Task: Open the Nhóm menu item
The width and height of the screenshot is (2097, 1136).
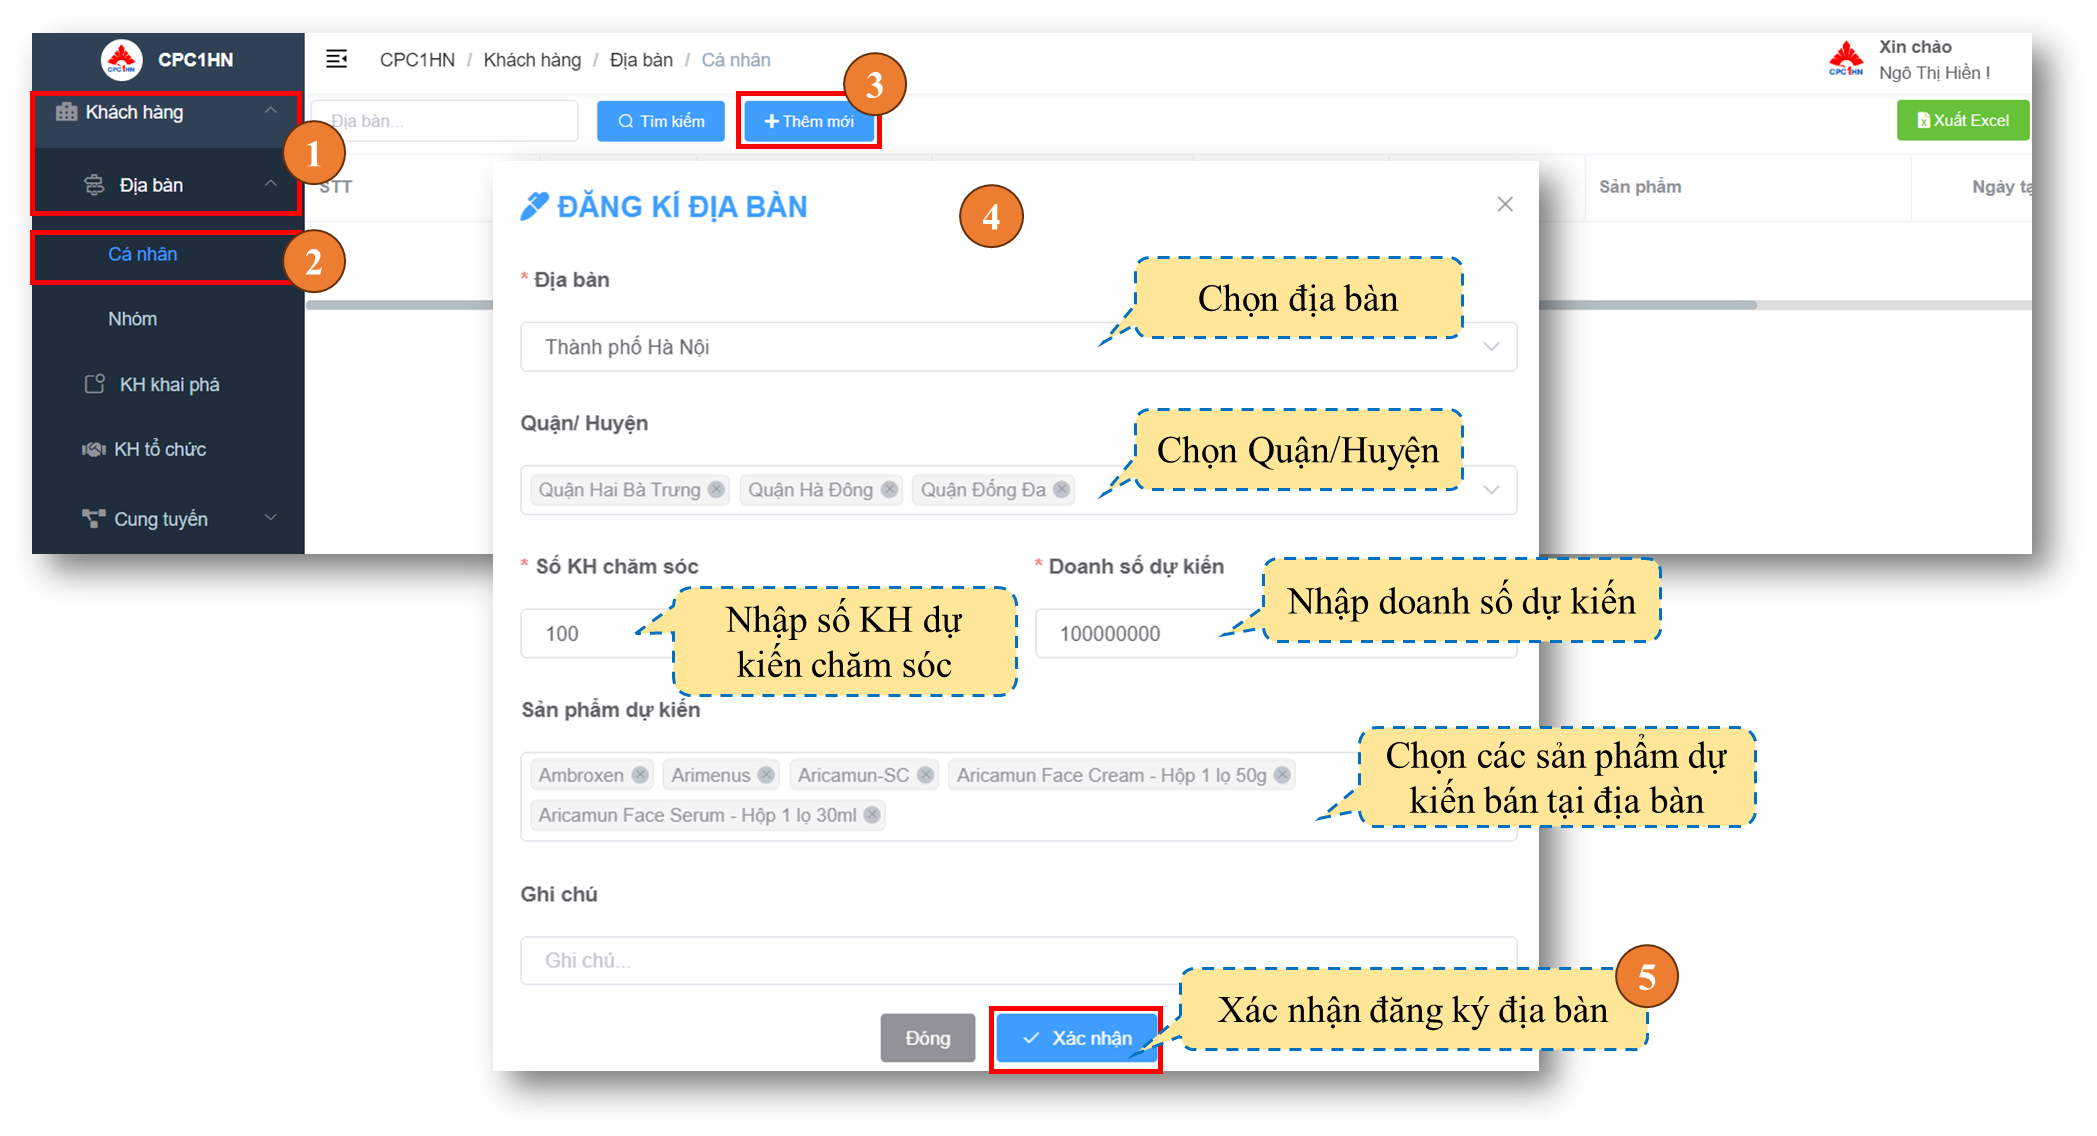Action: [x=133, y=319]
